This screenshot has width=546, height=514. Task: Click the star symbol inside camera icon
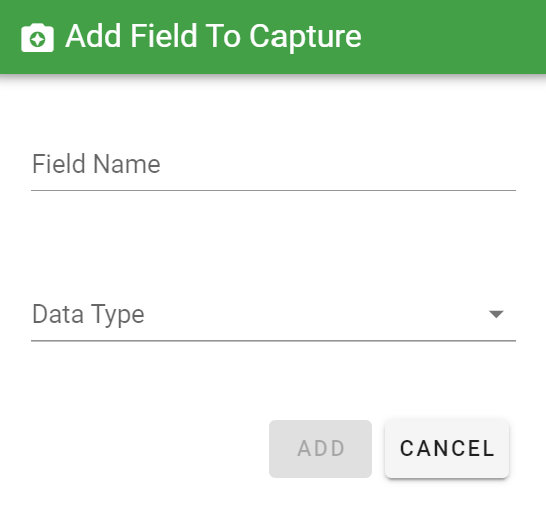[x=37, y=39]
